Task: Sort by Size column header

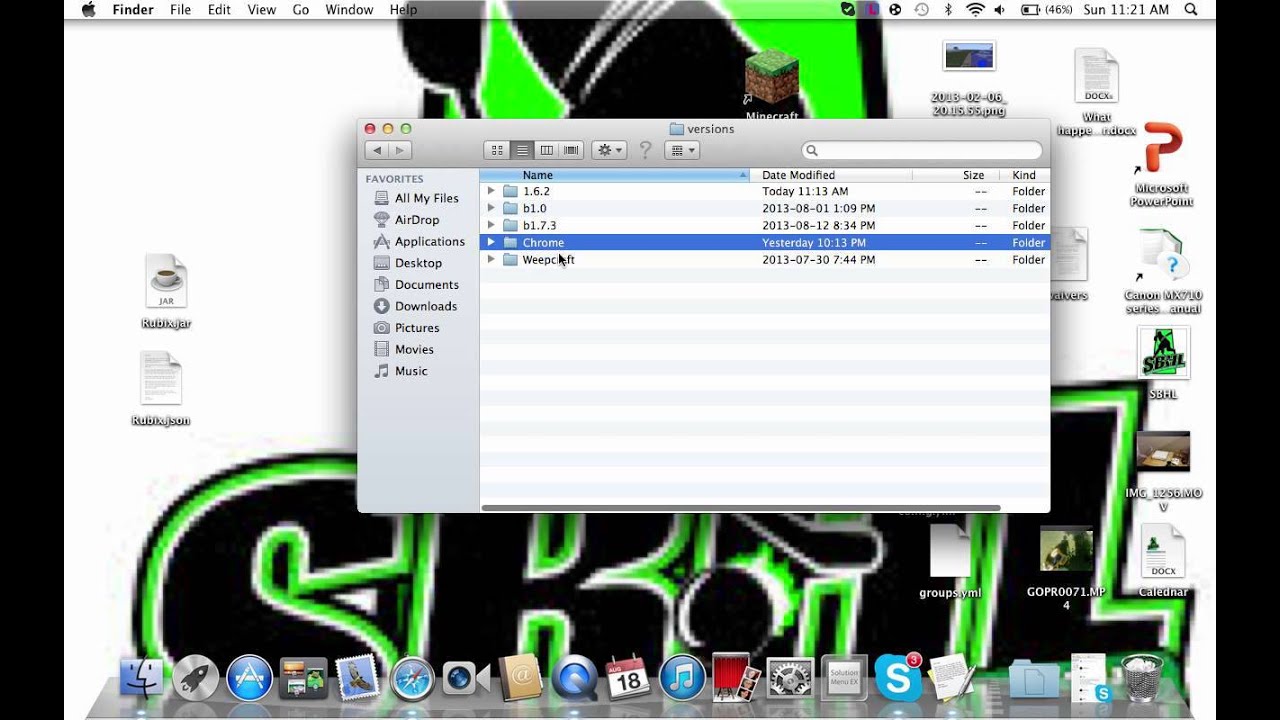Action: tap(955, 175)
